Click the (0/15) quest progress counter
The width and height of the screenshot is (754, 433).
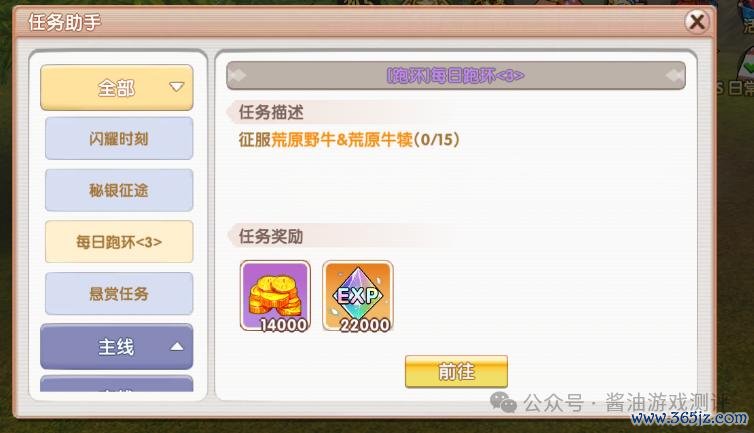click(437, 140)
